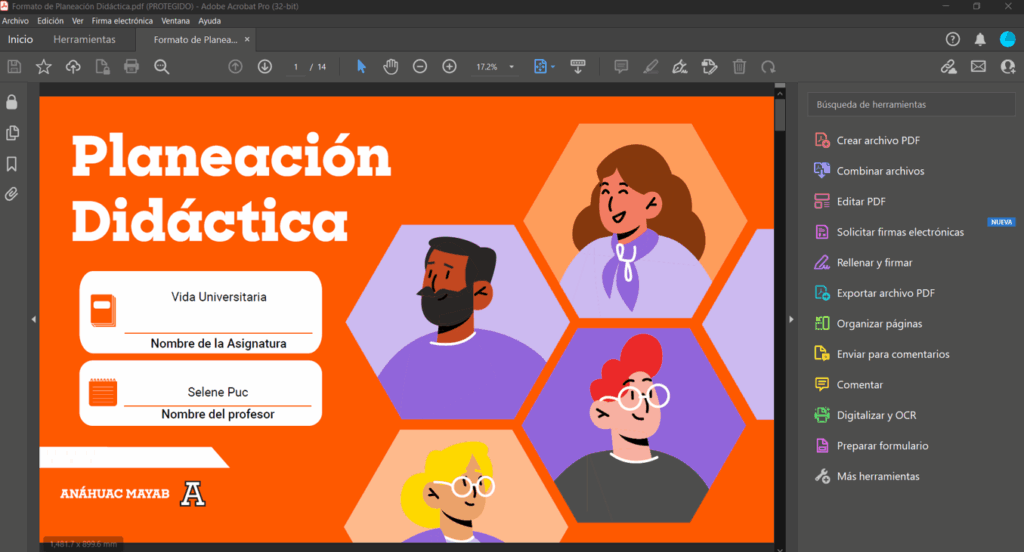This screenshot has height=552, width=1024.
Task: Activate the selection arrow tool
Action: (361, 66)
